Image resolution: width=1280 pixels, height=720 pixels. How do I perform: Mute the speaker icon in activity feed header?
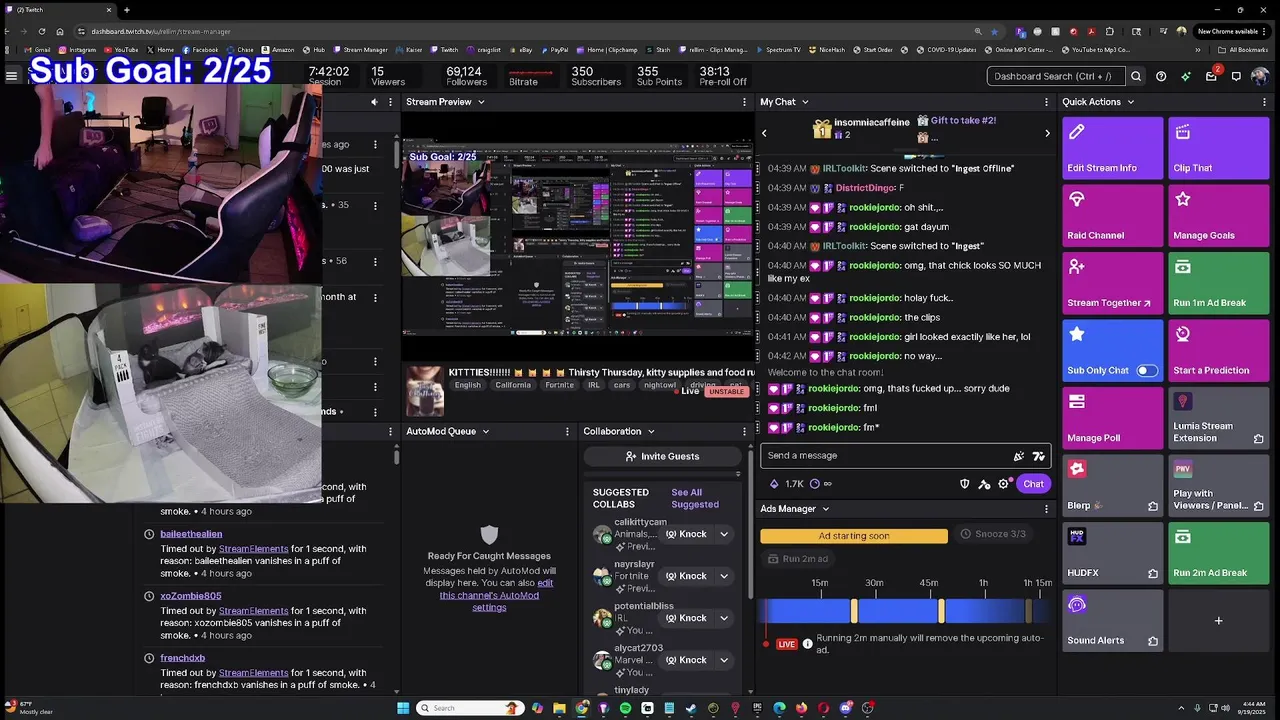coord(375,102)
